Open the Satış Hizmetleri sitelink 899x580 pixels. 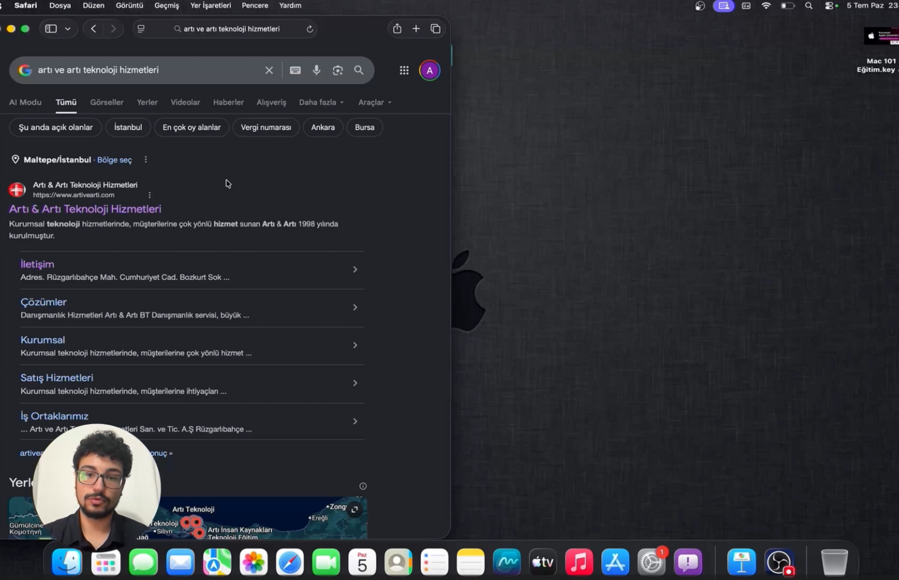(x=57, y=378)
